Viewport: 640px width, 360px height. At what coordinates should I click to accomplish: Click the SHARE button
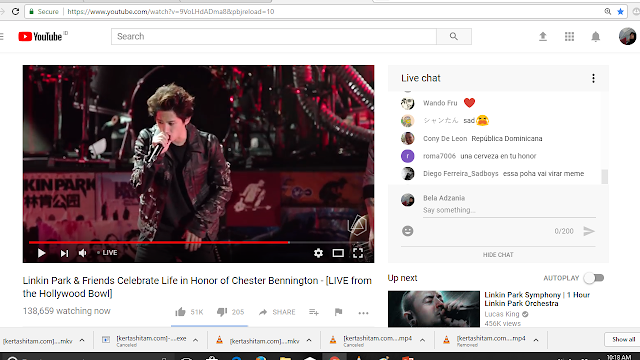277,312
